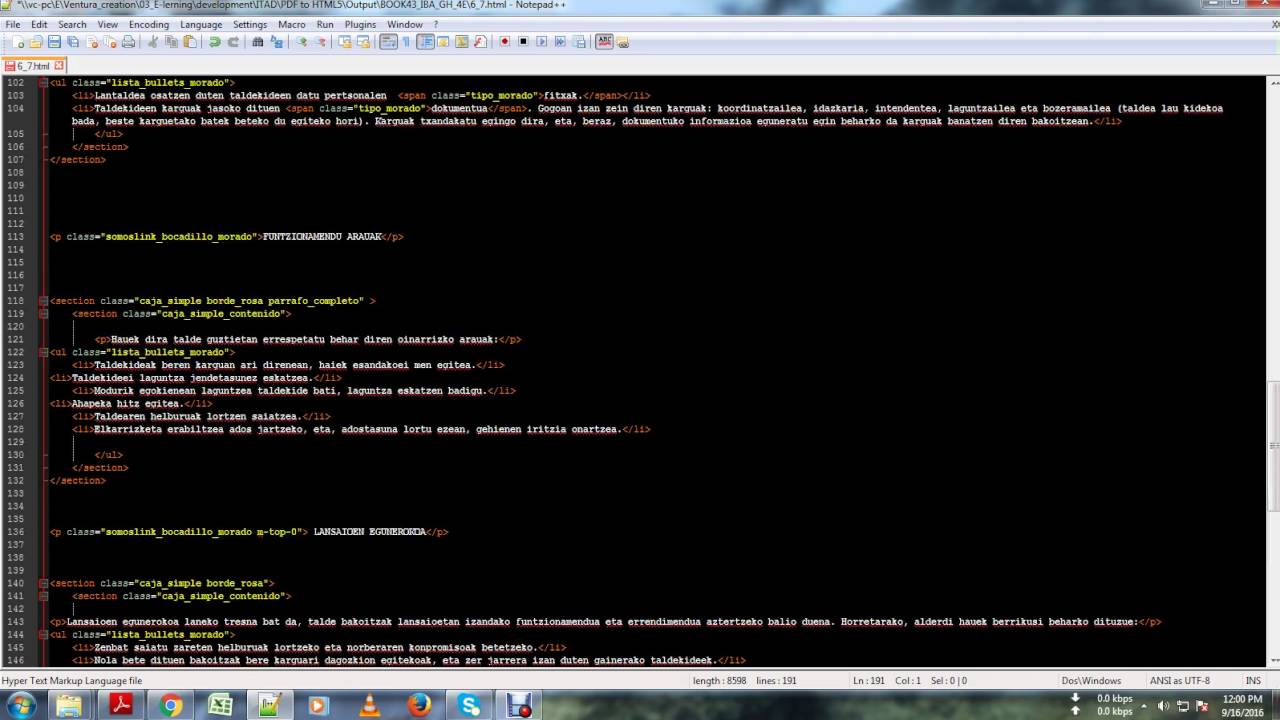
Task: Cut selection with the scissors icon
Action: click(153, 42)
